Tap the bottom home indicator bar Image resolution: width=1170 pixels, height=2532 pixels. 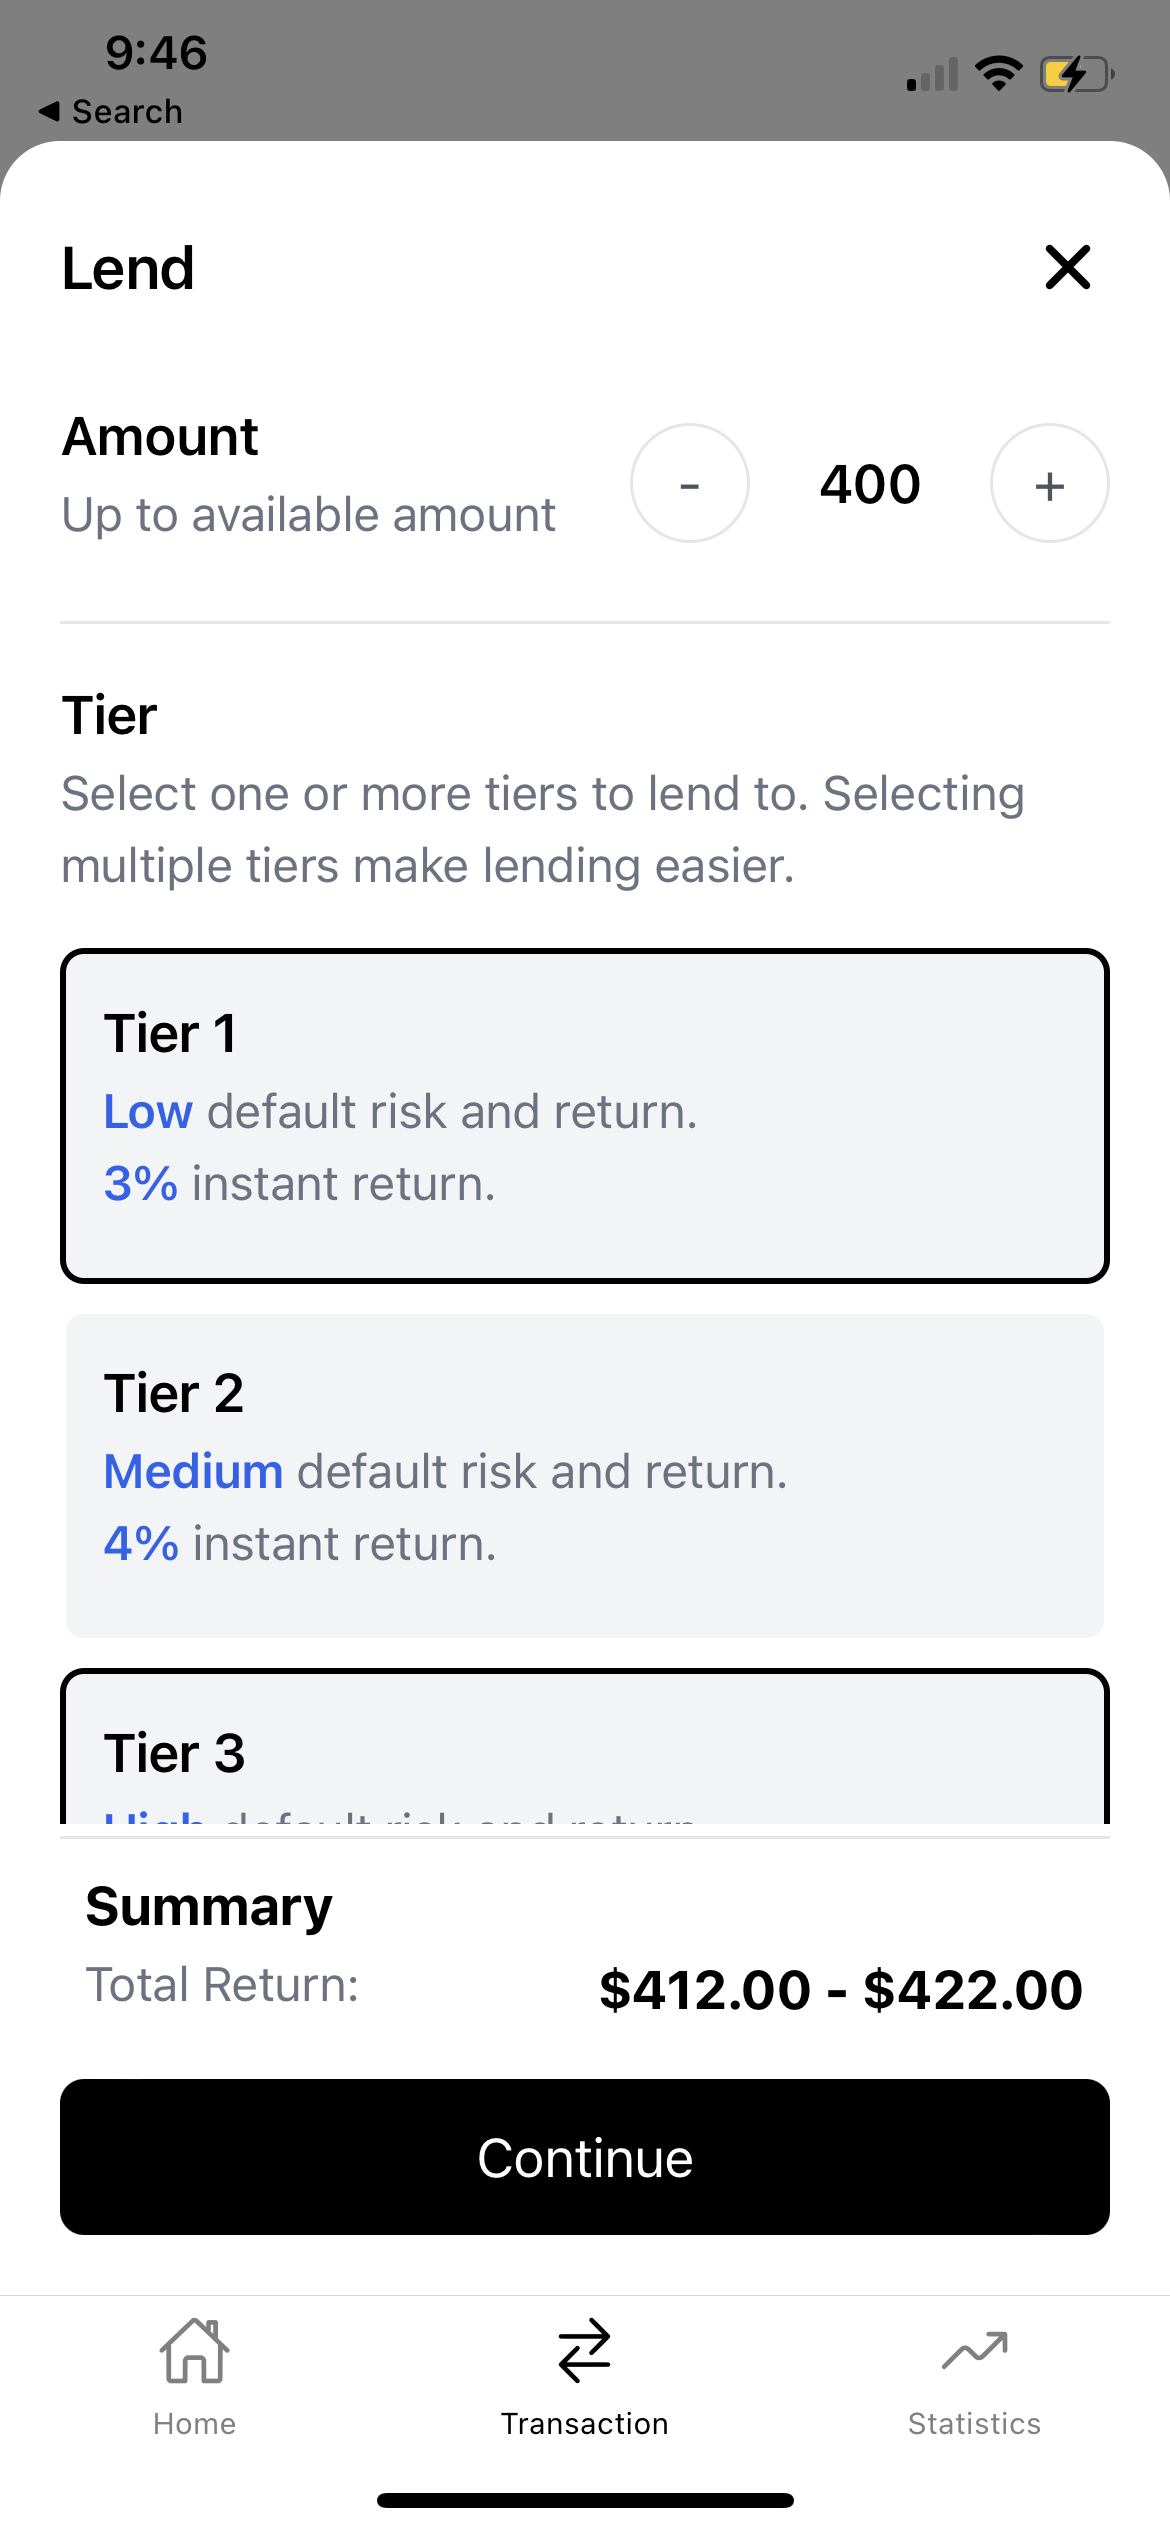(x=585, y=2500)
